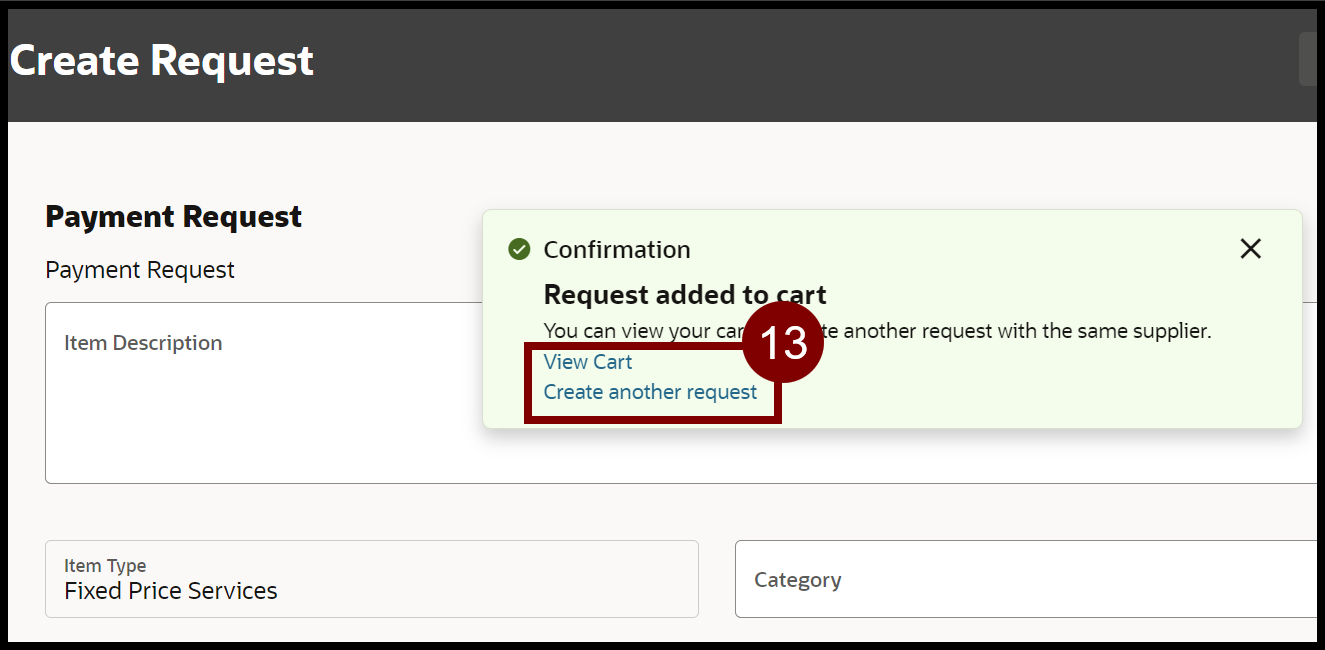
Task: Click the Confirmation title text
Action: coord(617,250)
